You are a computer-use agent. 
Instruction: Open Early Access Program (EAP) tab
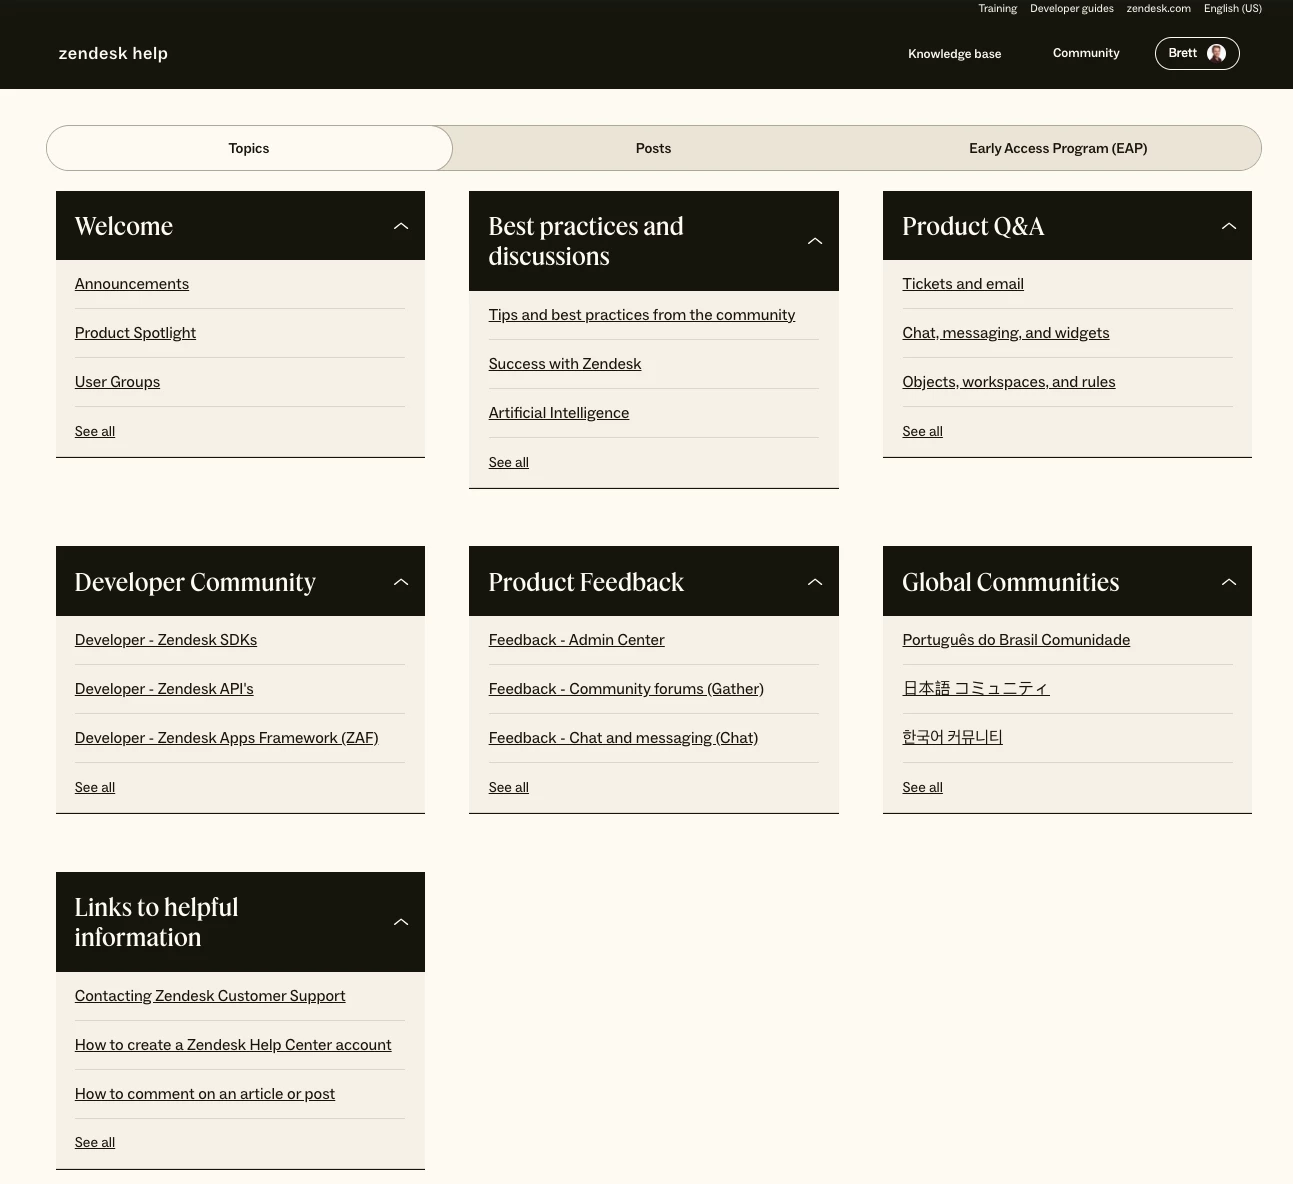(1058, 148)
